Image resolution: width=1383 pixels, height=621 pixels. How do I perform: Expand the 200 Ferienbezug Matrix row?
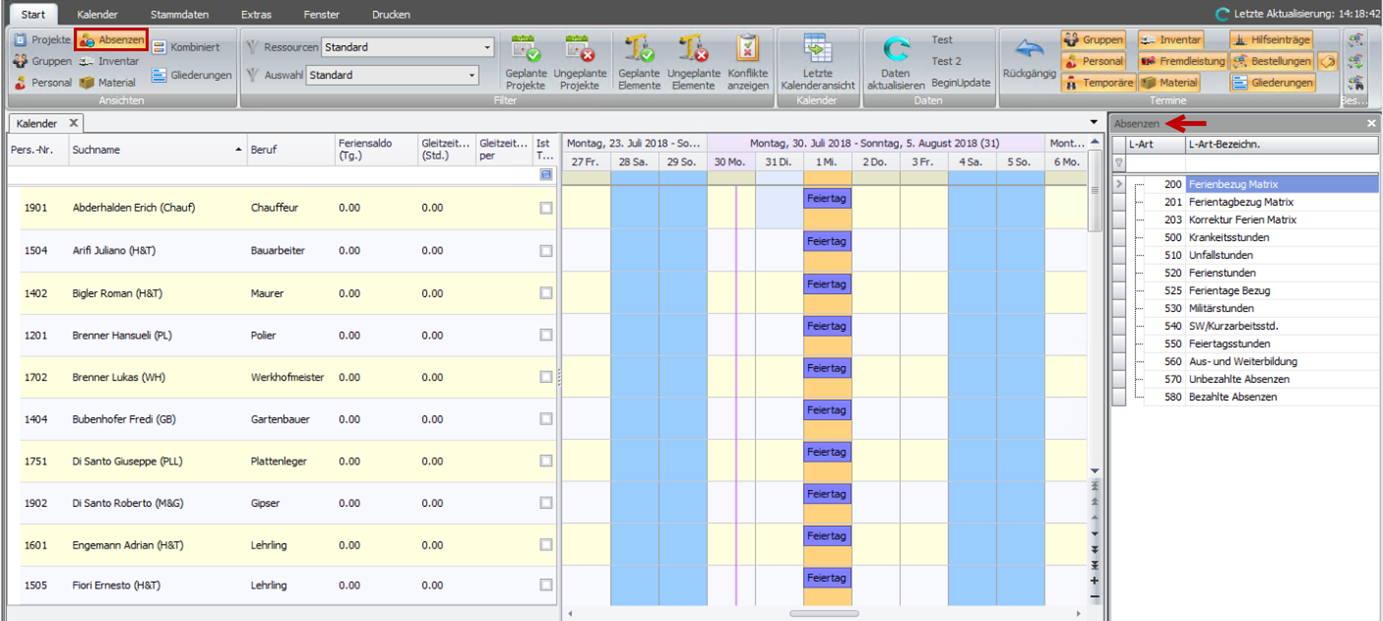tap(1119, 185)
